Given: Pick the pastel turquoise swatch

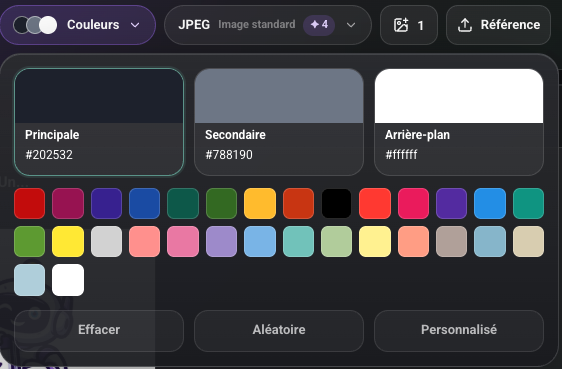Looking at the screenshot, I should (x=298, y=241).
